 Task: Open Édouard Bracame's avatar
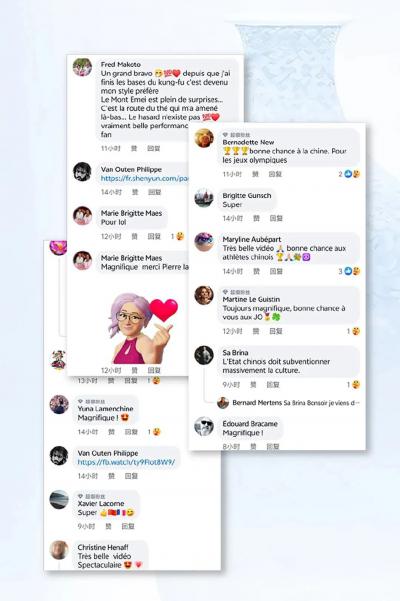coord(204,426)
